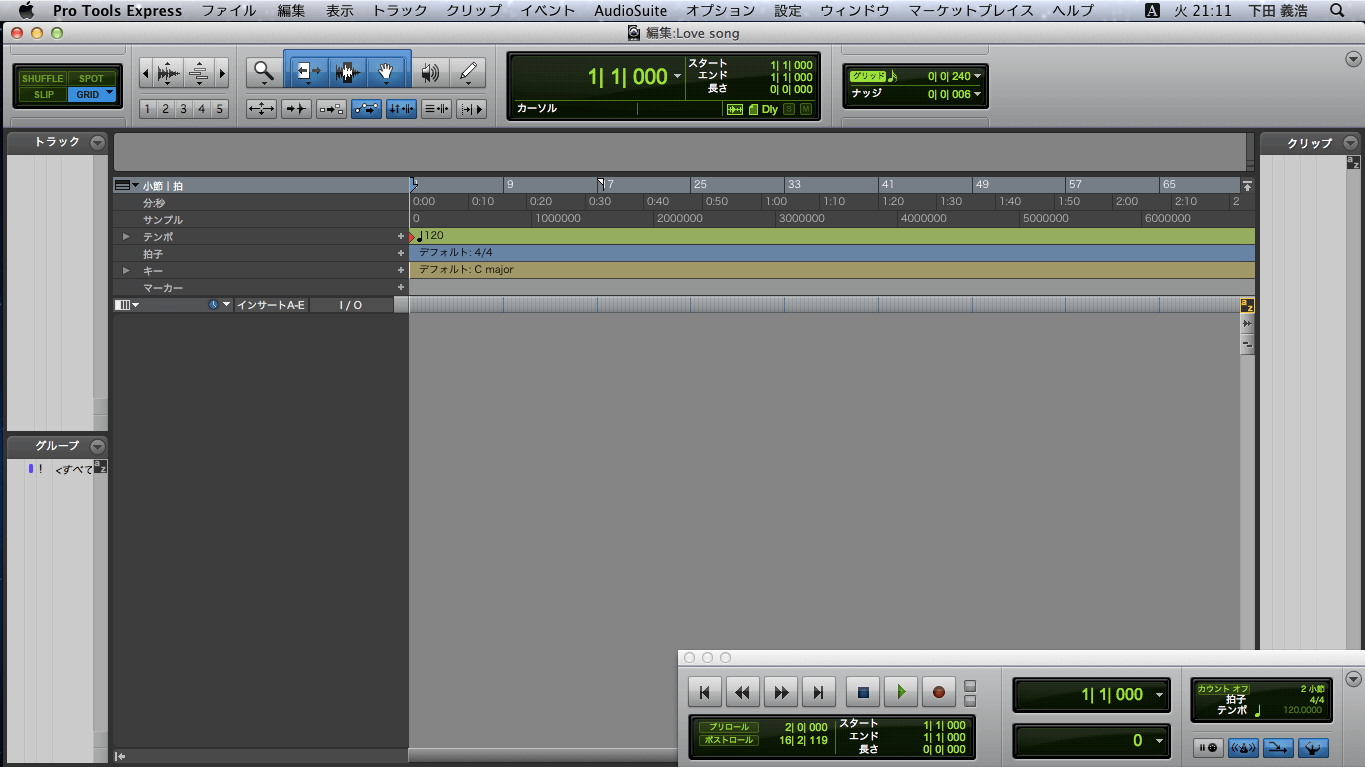Screen dimensions: 1365x767
Task: Switch to Spot edit mode
Action: pyautogui.click(x=92, y=77)
